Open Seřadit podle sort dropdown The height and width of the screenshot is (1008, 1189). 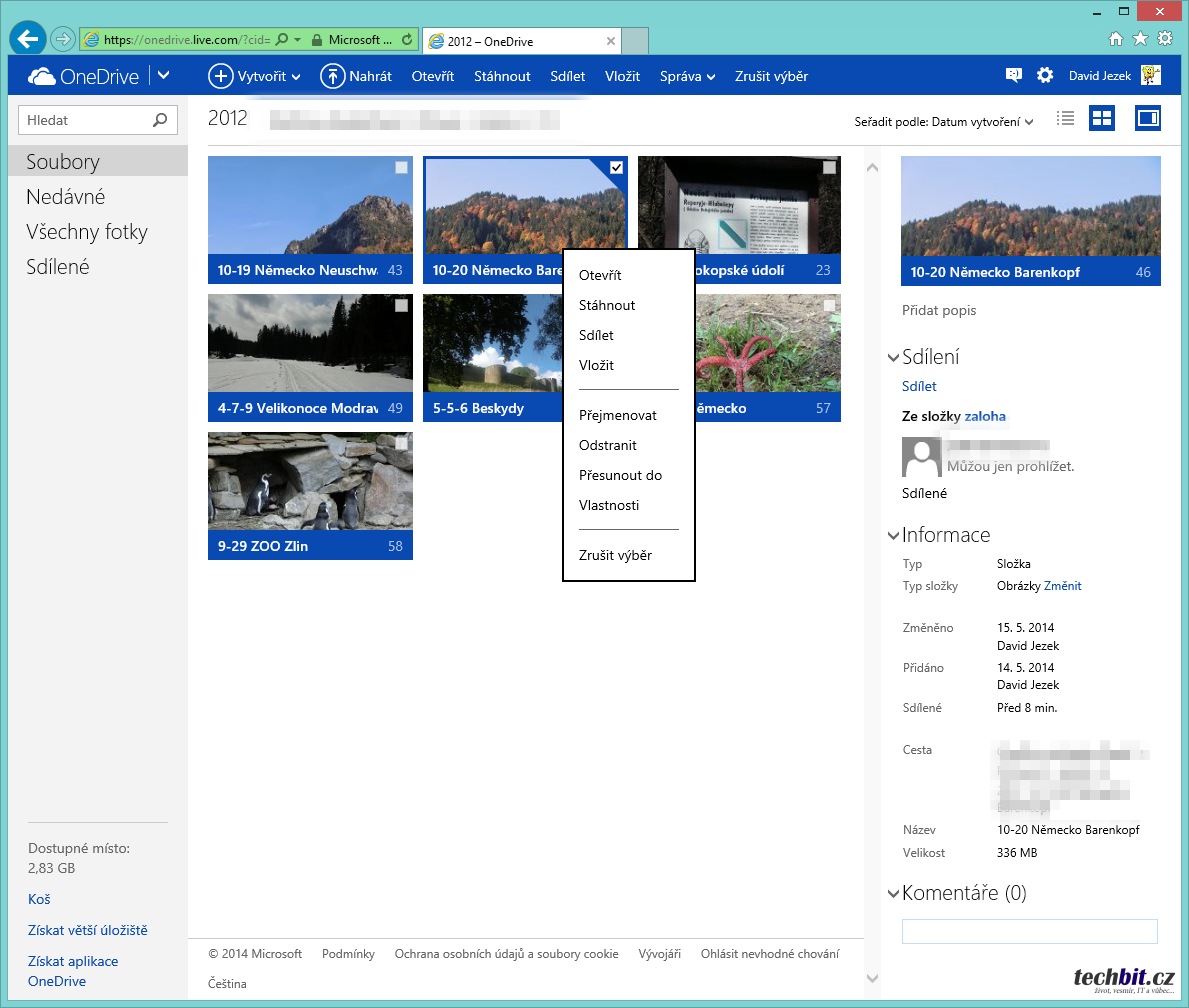943,122
